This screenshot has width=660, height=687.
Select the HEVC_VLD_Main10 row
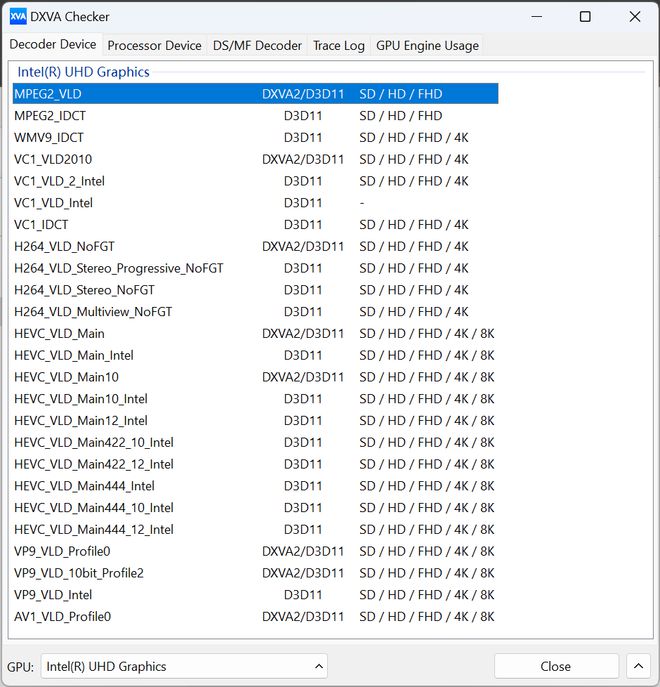(255, 377)
